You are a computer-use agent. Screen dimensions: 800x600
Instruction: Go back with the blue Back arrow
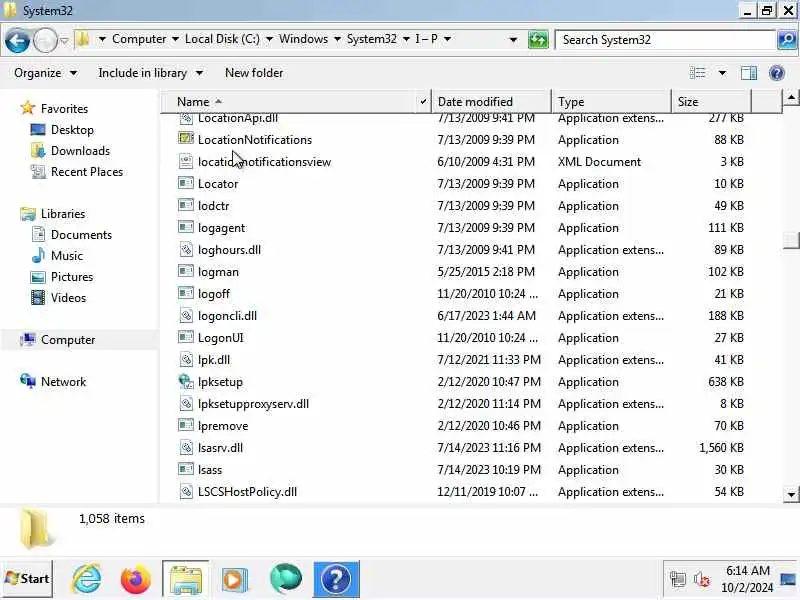(17, 40)
